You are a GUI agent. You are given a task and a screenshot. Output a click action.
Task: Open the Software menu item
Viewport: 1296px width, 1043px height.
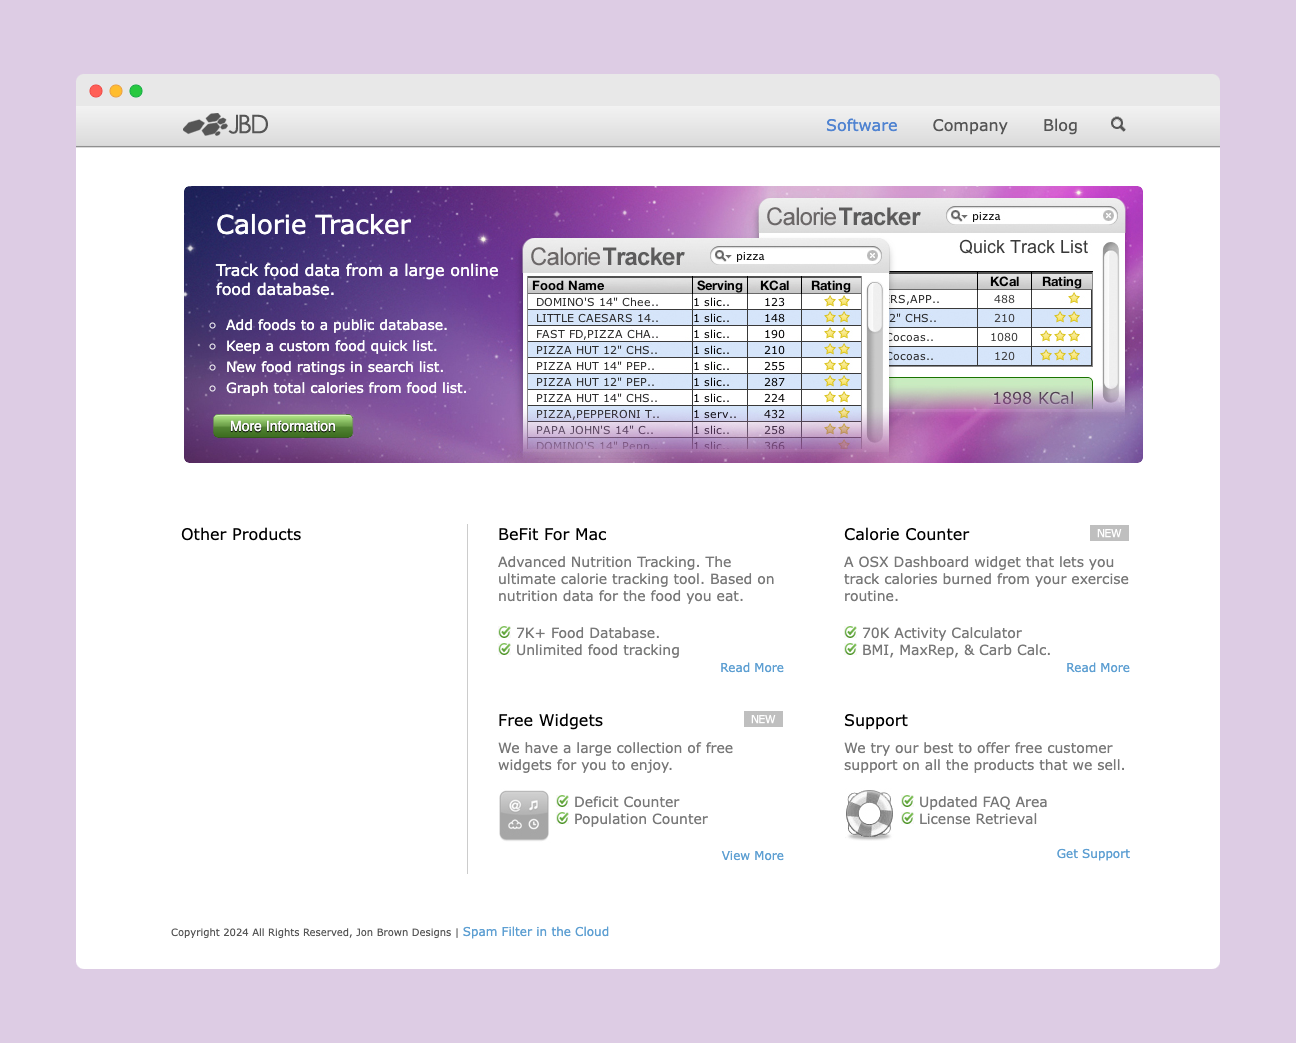pyautogui.click(x=861, y=125)
